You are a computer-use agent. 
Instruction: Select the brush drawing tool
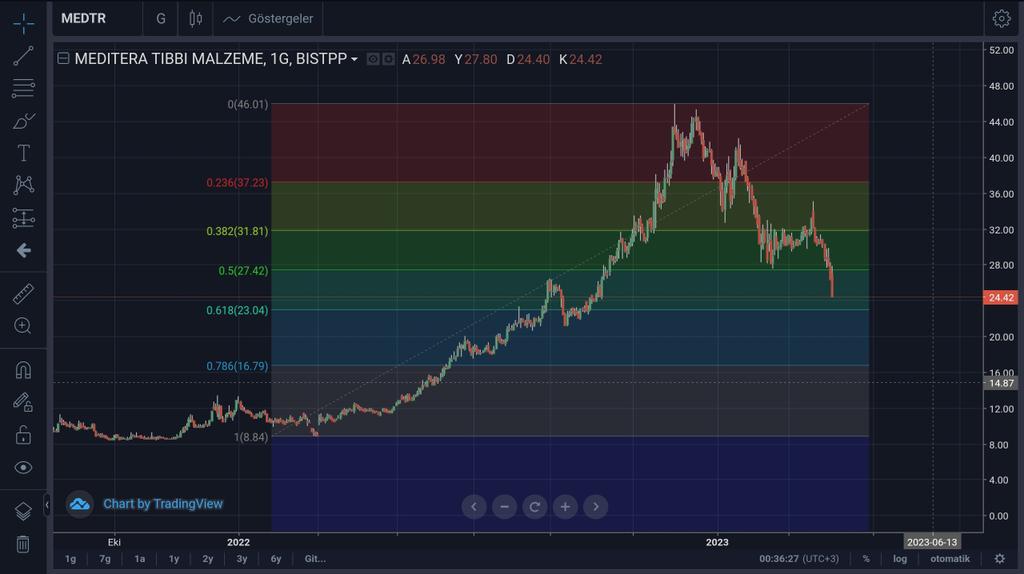click(24, 121)
